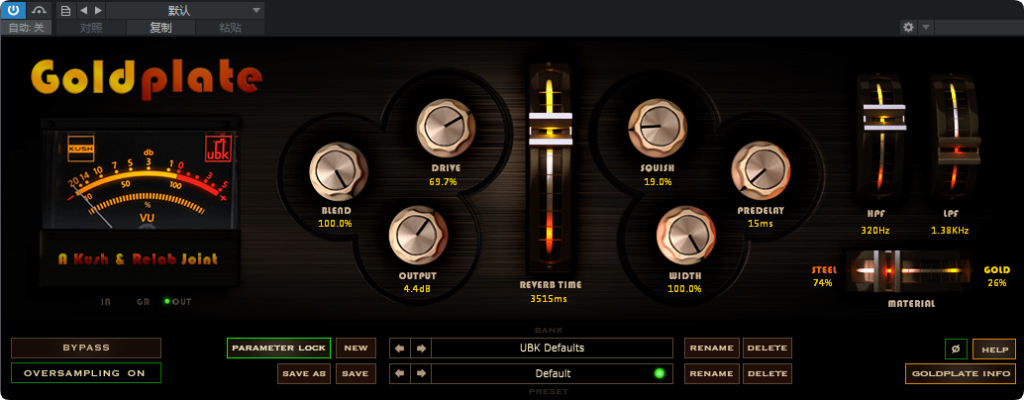Toggle Oversampling On button

86,373
